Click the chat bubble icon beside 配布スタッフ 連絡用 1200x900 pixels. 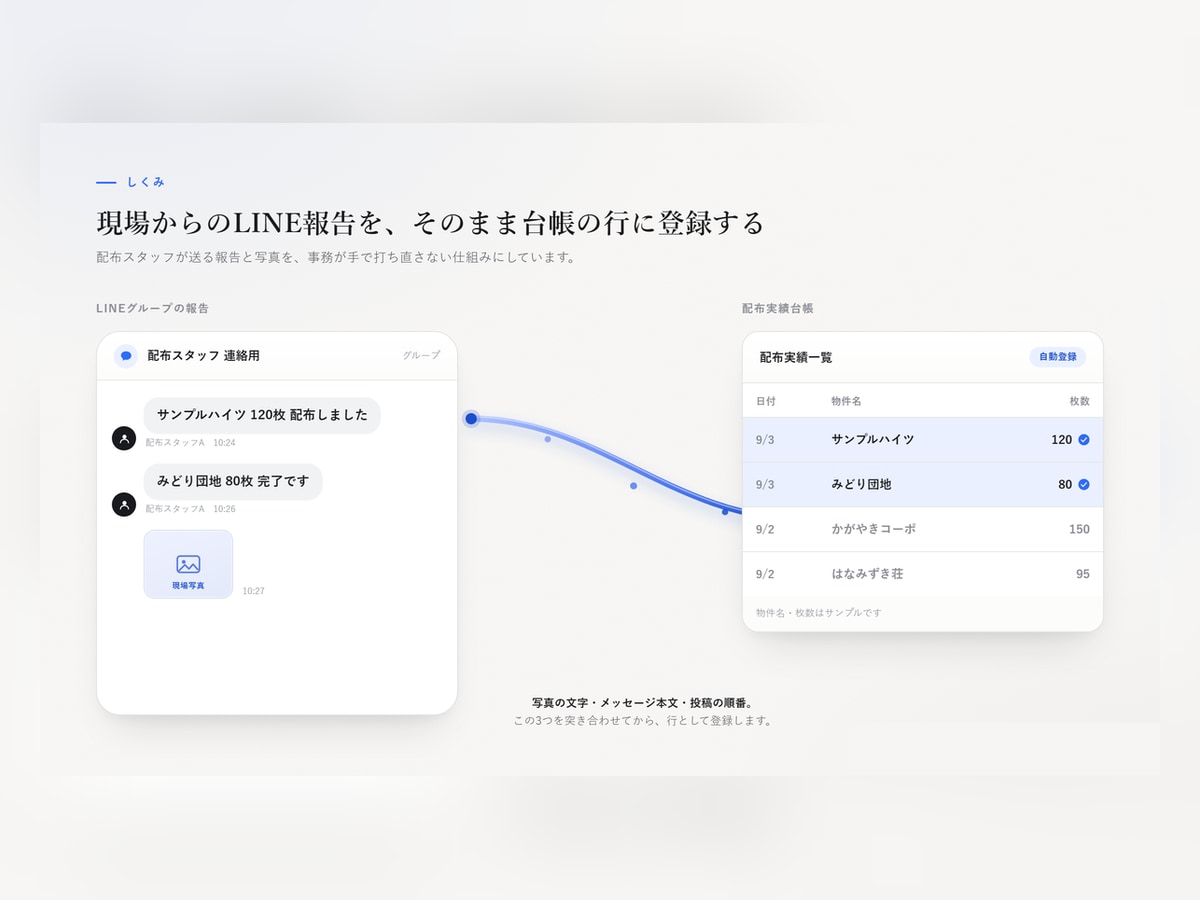(126, 356)
